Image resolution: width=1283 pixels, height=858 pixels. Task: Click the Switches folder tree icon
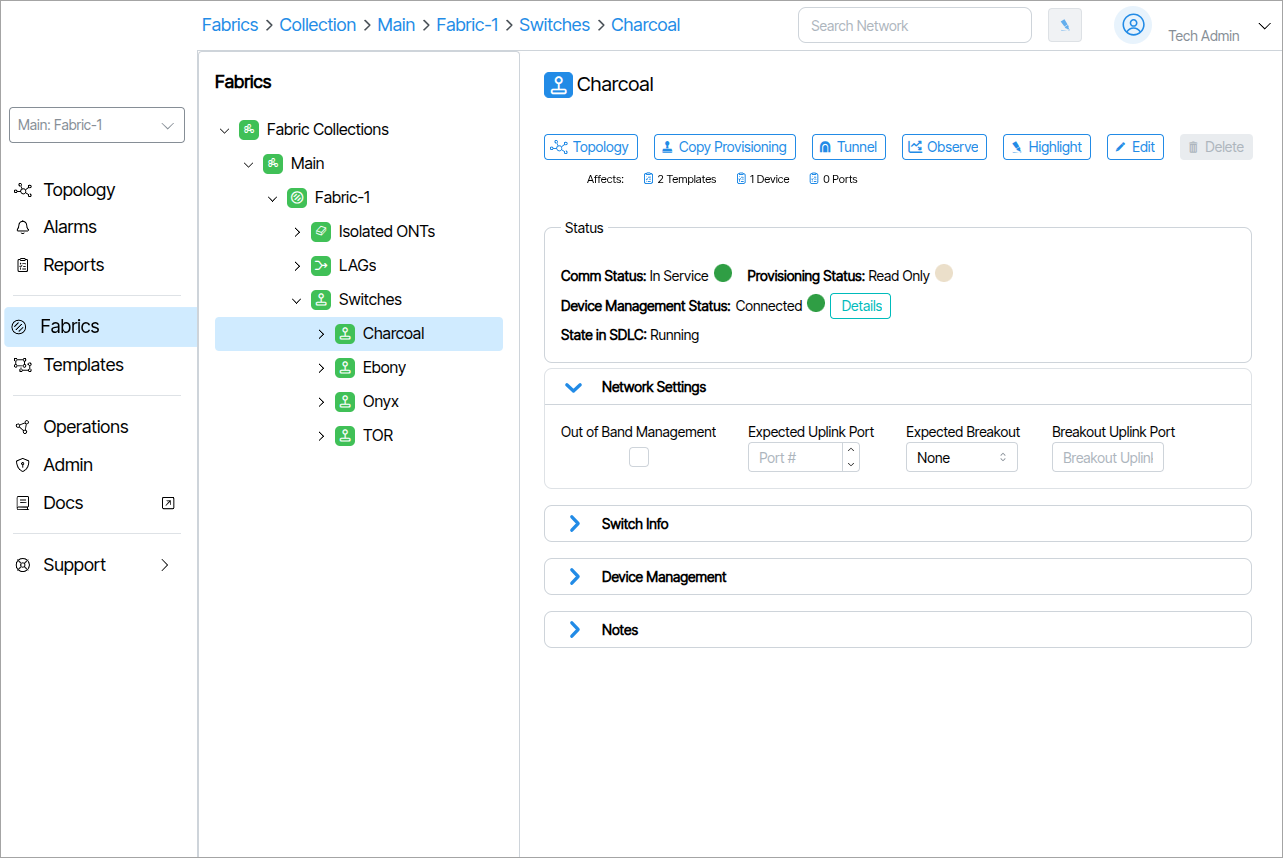pos(321,300)
